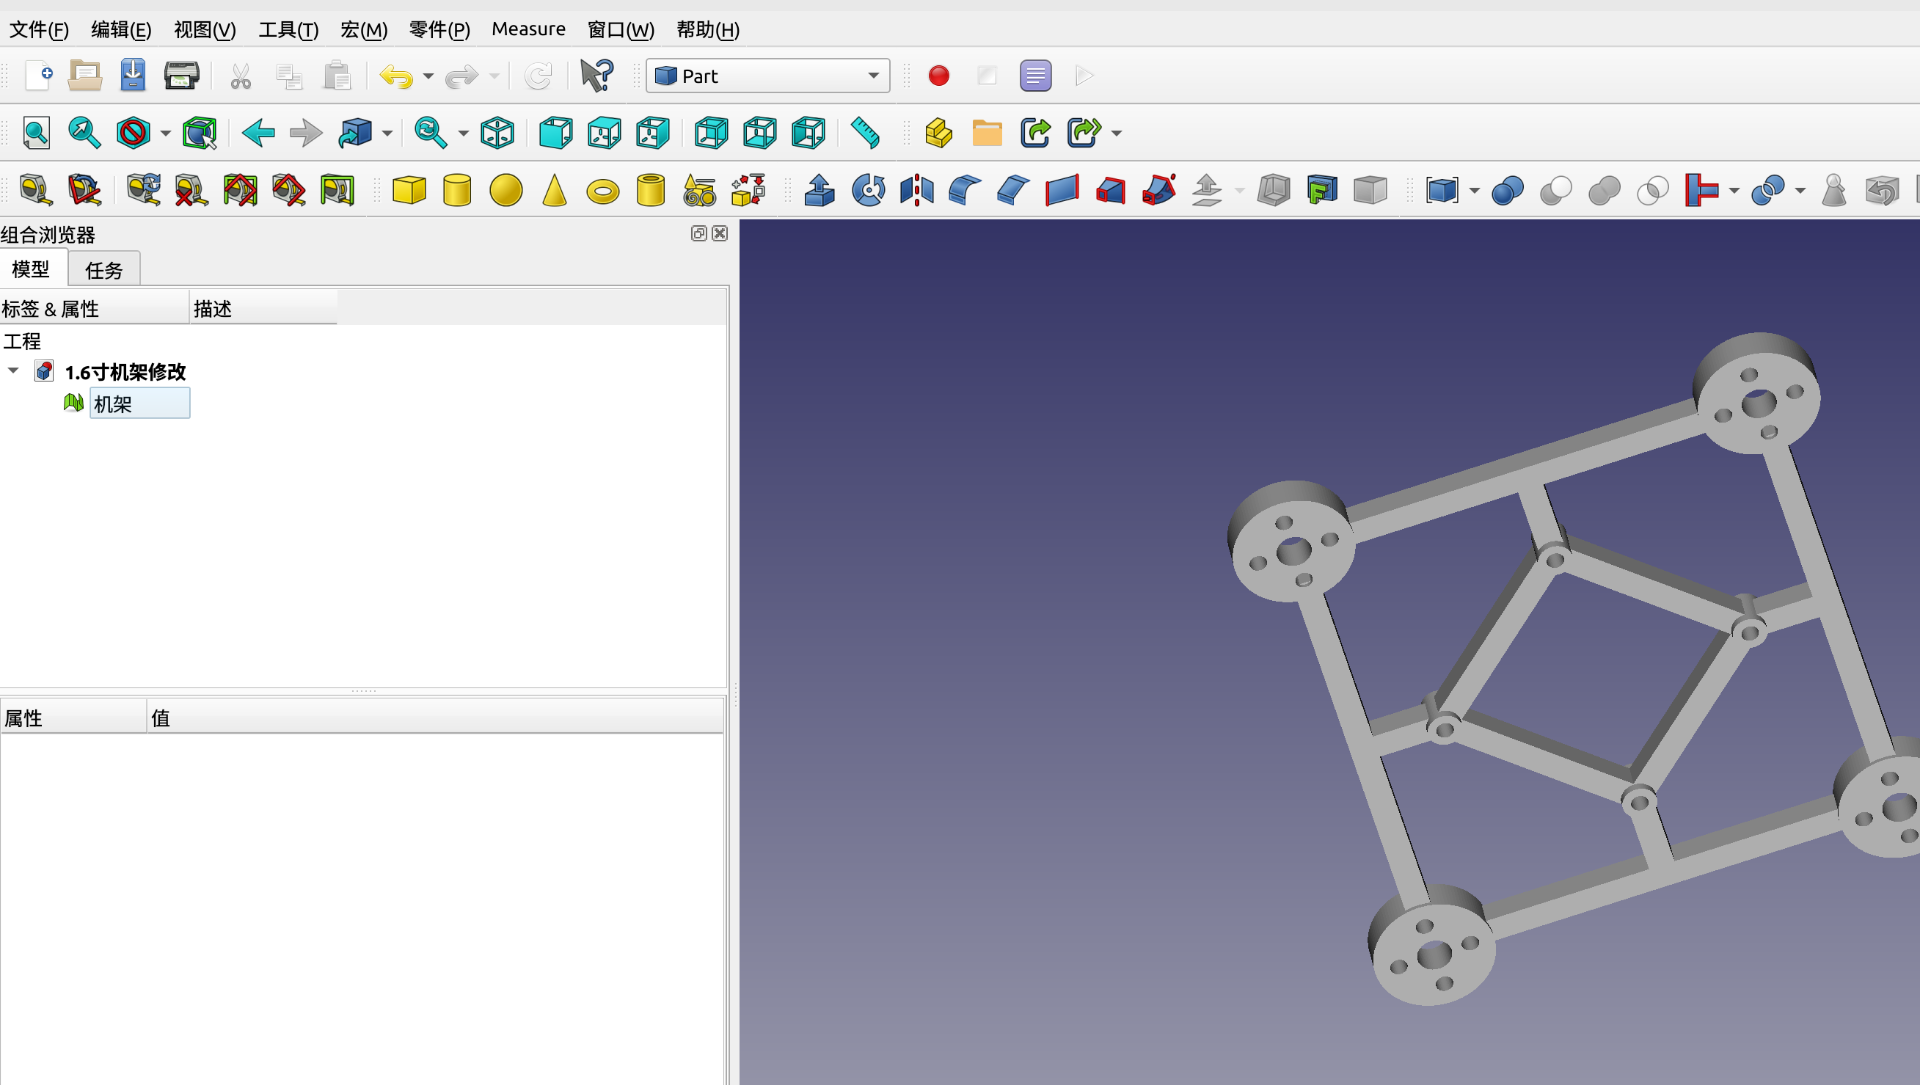1920x1085 pixels.
Task: Open the 宏(M) menu
Action: click(364, 29)
